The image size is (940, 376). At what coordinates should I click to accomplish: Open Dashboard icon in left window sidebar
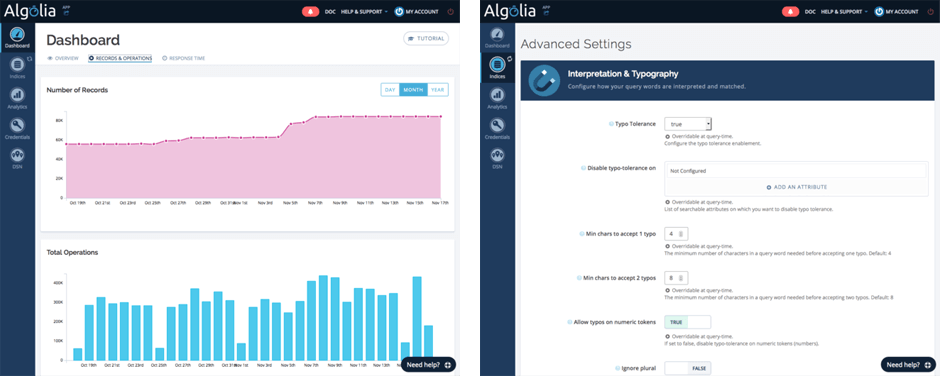click(17, 35)
